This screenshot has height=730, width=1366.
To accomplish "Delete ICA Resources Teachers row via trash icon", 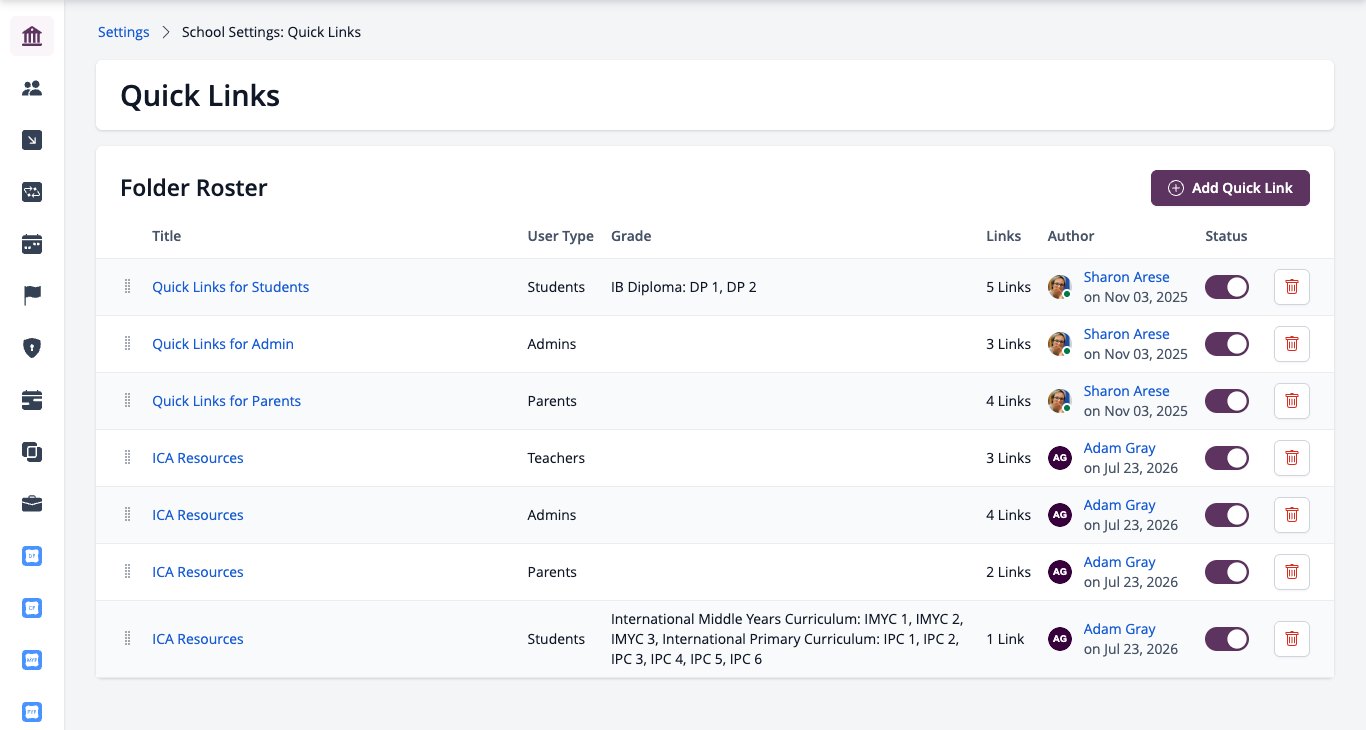I will tap(1292, 458).
